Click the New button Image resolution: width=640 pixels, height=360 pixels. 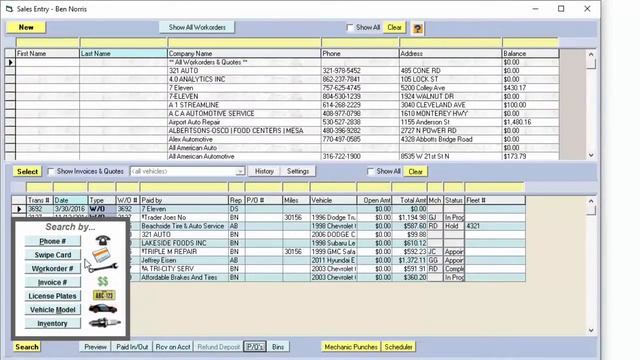point(26,27)
